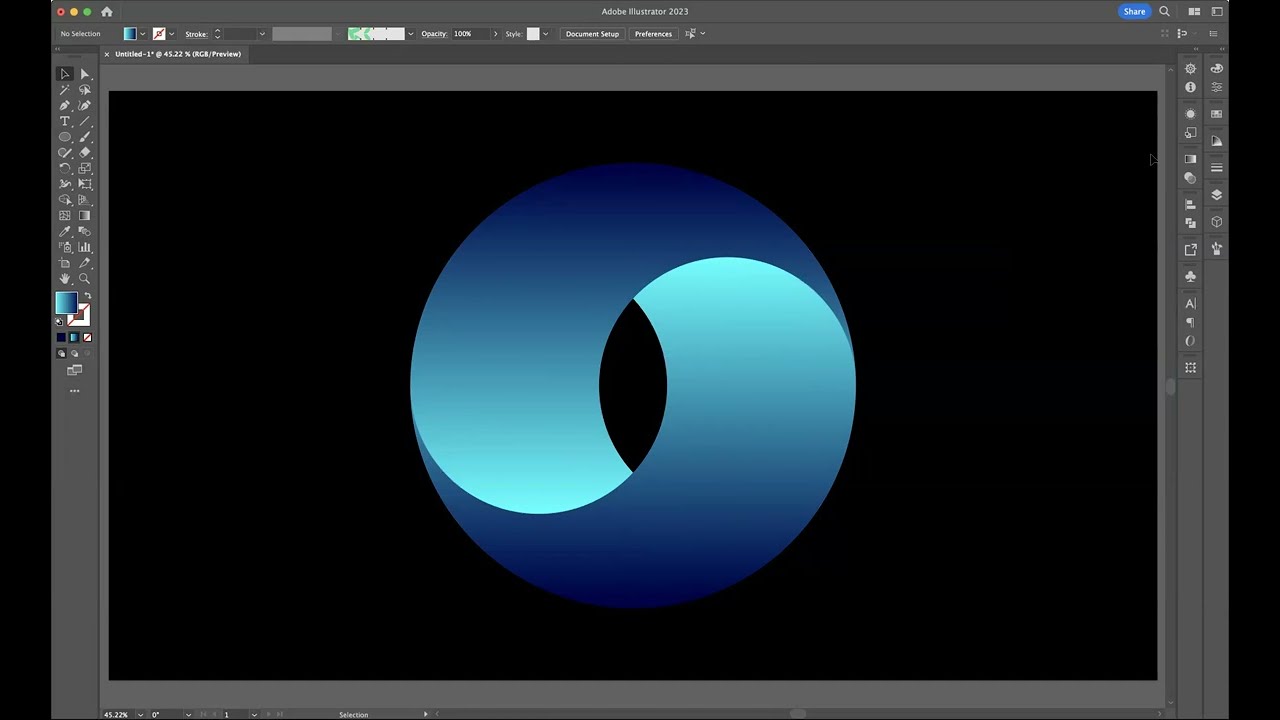Screen dimensions: 1280x720
Task: Switch to the Untitled-1 document tab
Action: pyautogui.click(x=178, y=54)
